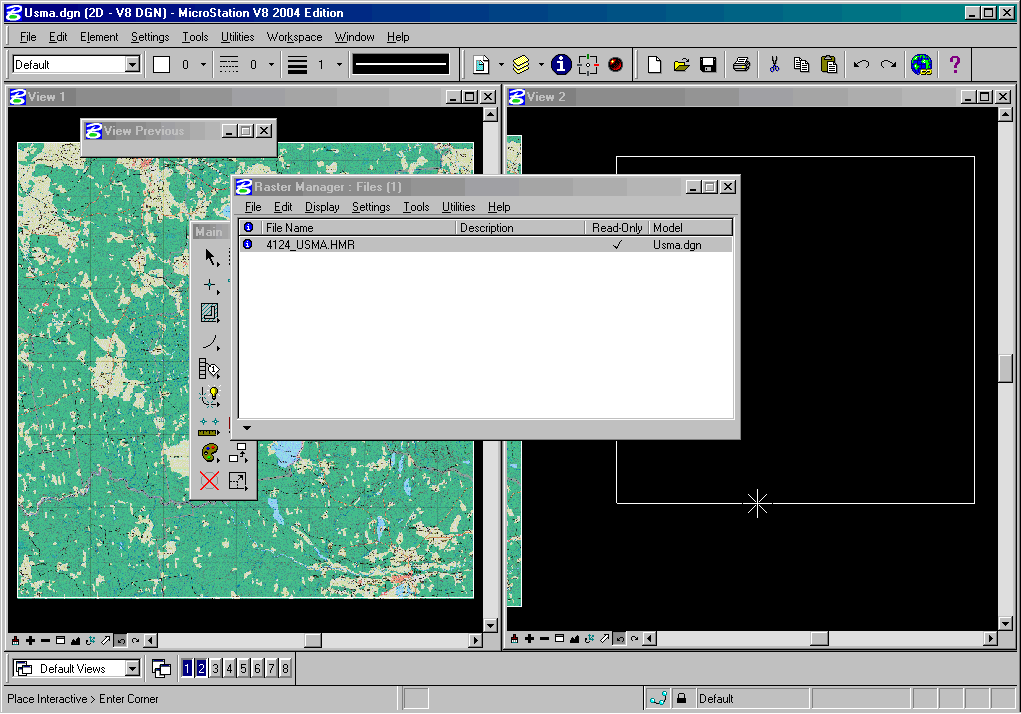This screenshot has width=1021, height=714.
Task: Select the Modify Element tool
Action: [238, 481]
